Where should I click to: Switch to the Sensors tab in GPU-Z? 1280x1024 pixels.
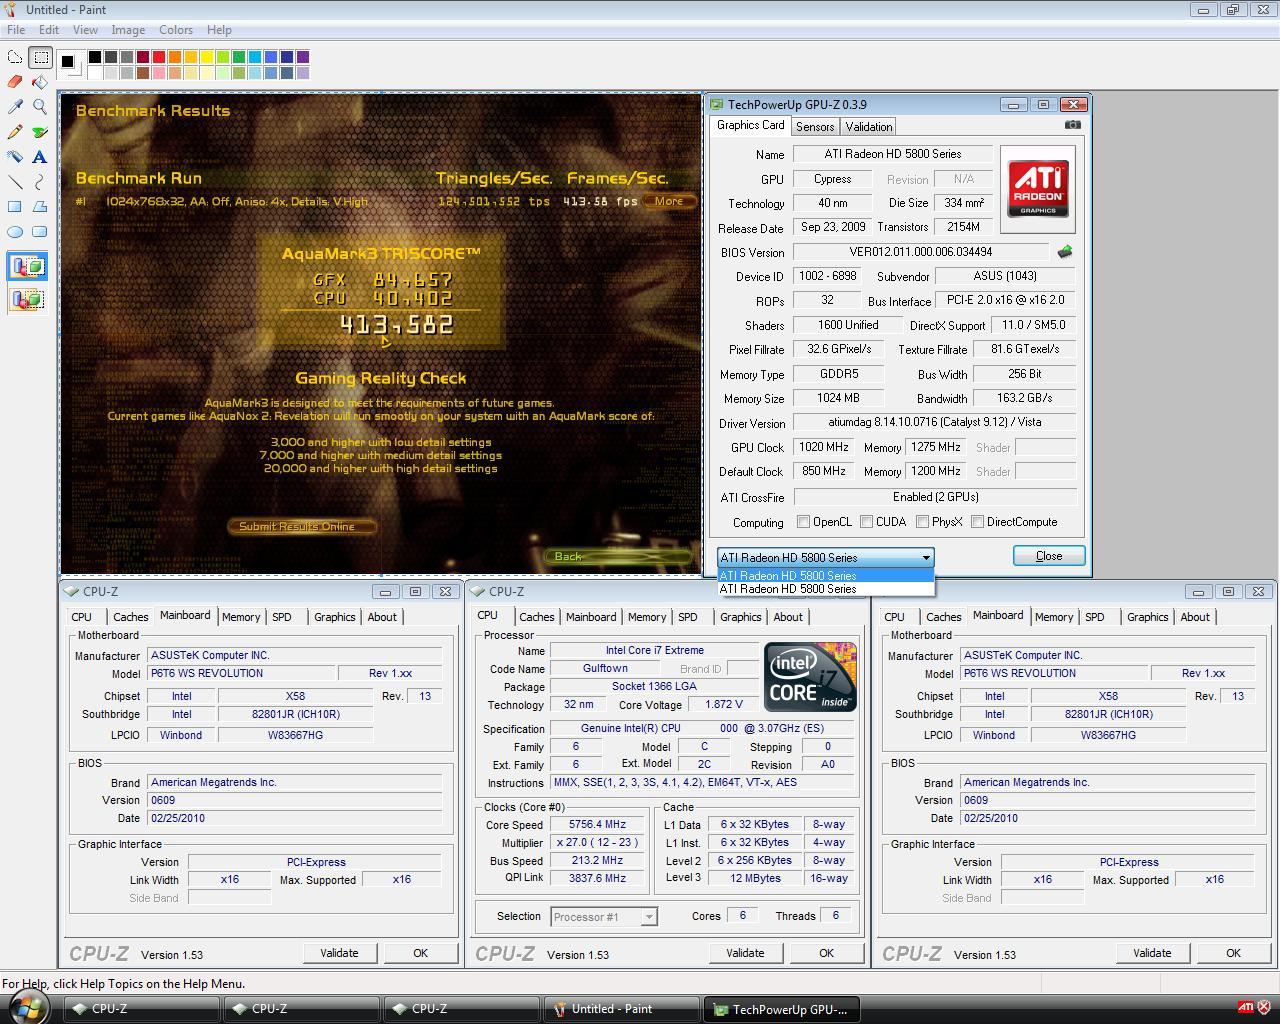click(815, 127)
